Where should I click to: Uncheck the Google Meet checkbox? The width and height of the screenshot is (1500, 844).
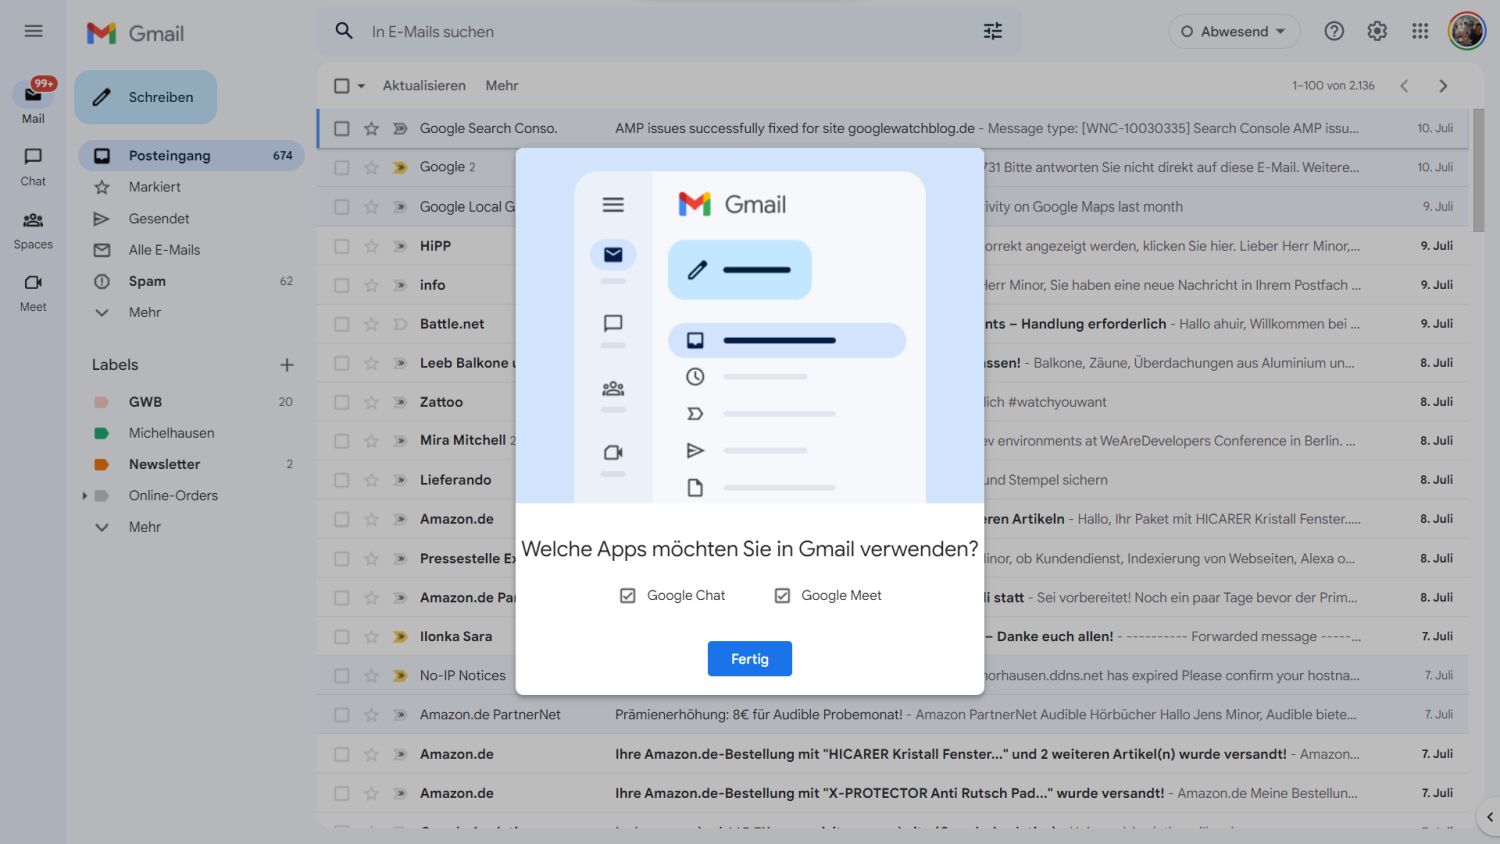coord(782,595)
